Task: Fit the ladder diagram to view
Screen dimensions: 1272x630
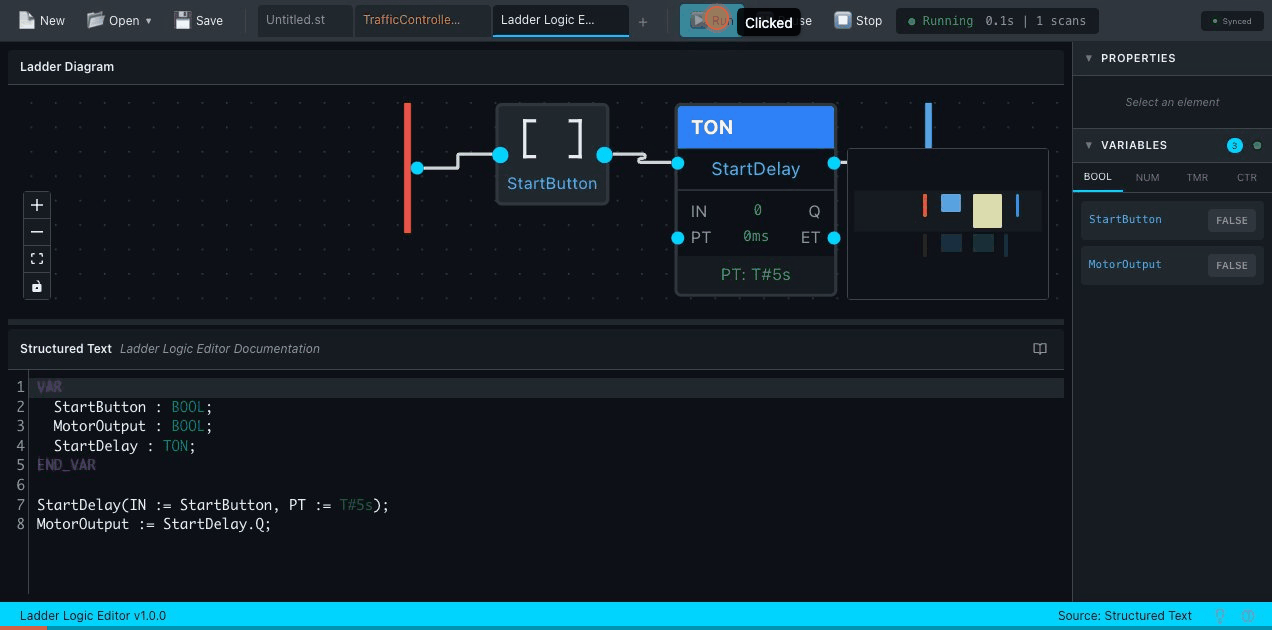Action: [x=37, y=259]
